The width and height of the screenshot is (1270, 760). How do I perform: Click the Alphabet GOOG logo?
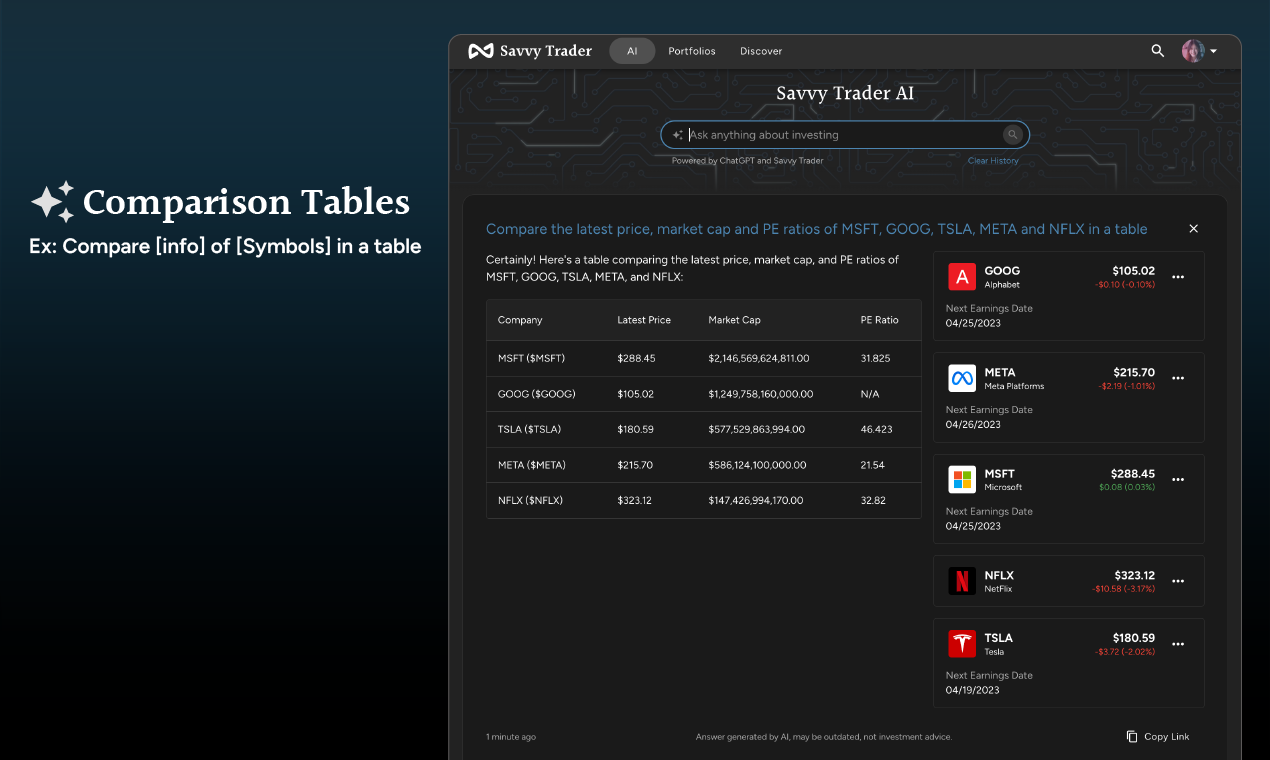pos(962,277)
